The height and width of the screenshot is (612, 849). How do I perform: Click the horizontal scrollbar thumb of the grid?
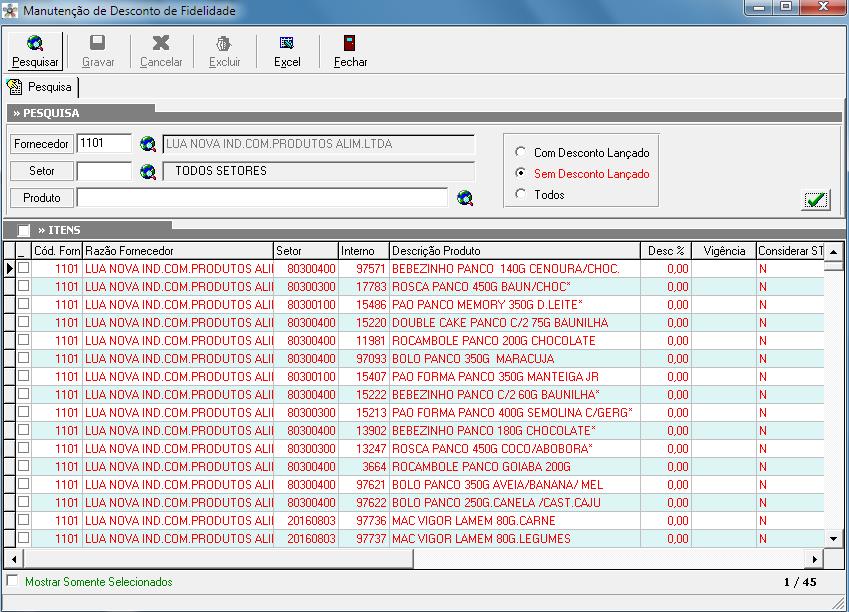(x=218, y=559)
